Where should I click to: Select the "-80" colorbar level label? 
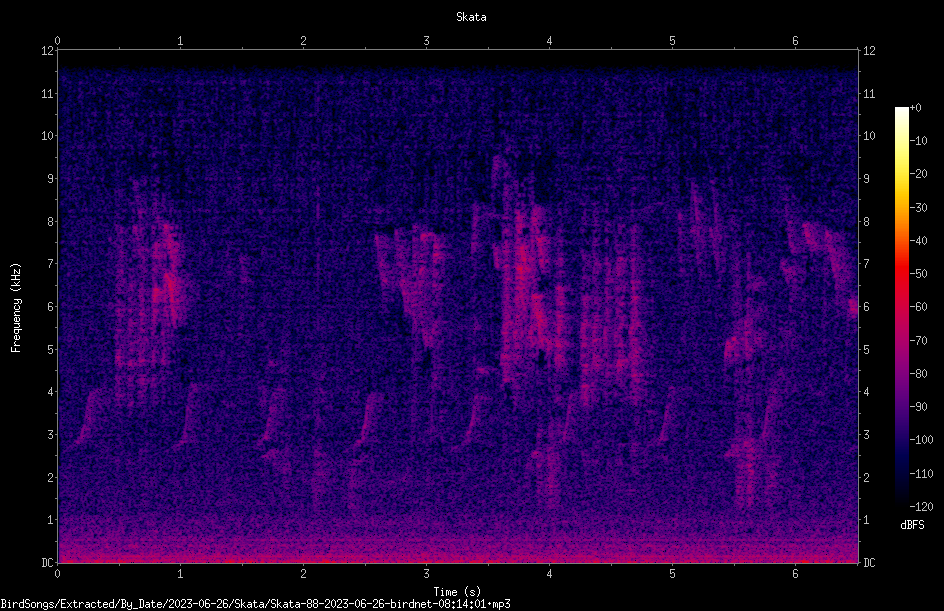918,374
